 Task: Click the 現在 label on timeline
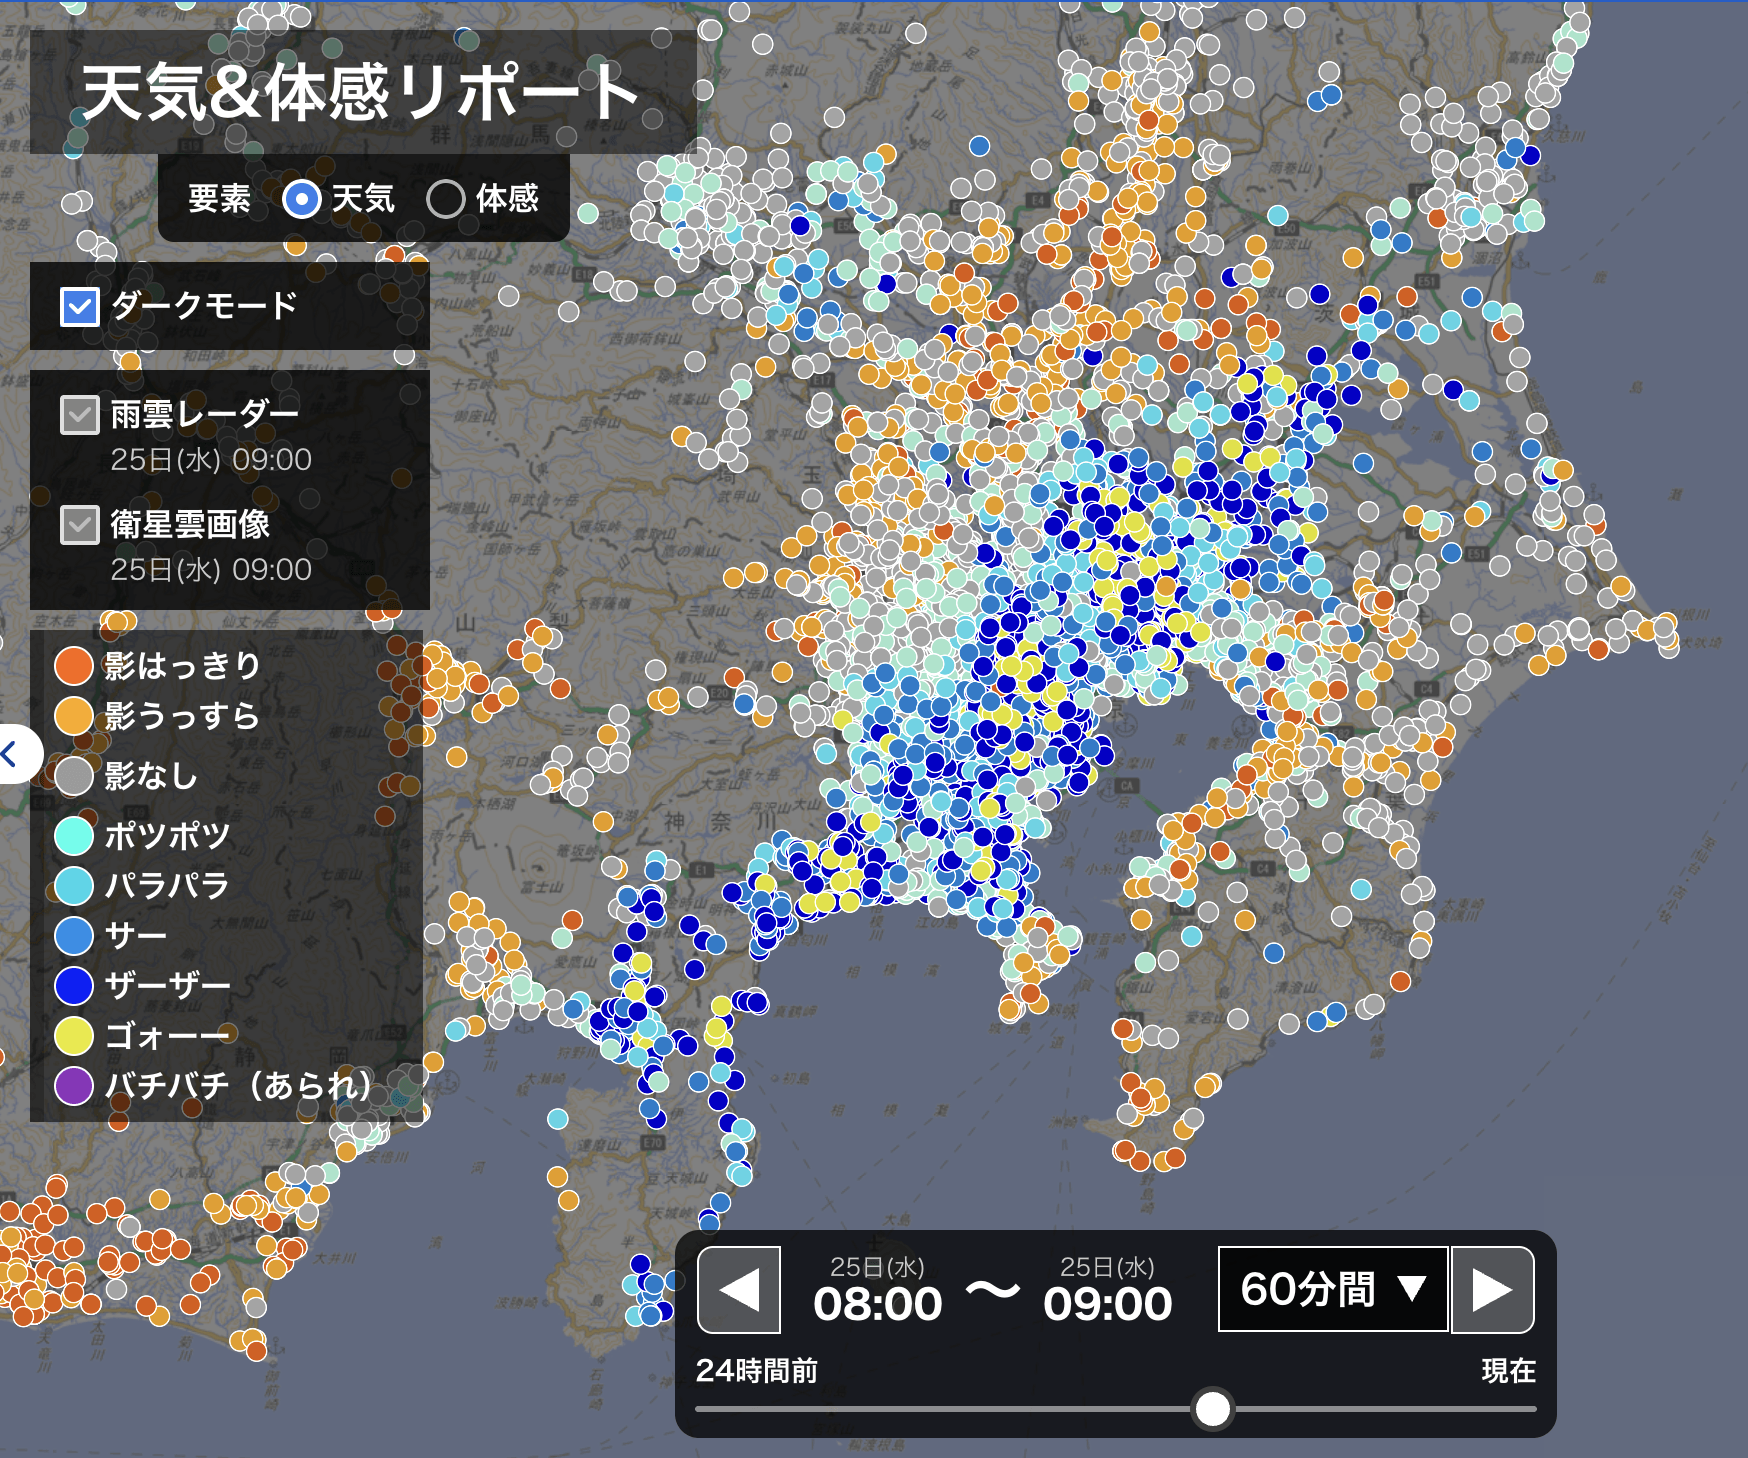point(1508,1370)
